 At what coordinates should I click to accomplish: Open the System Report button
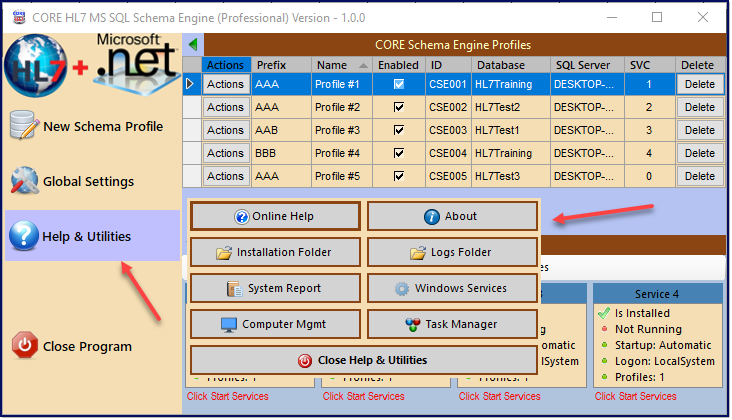pos(275,288)
